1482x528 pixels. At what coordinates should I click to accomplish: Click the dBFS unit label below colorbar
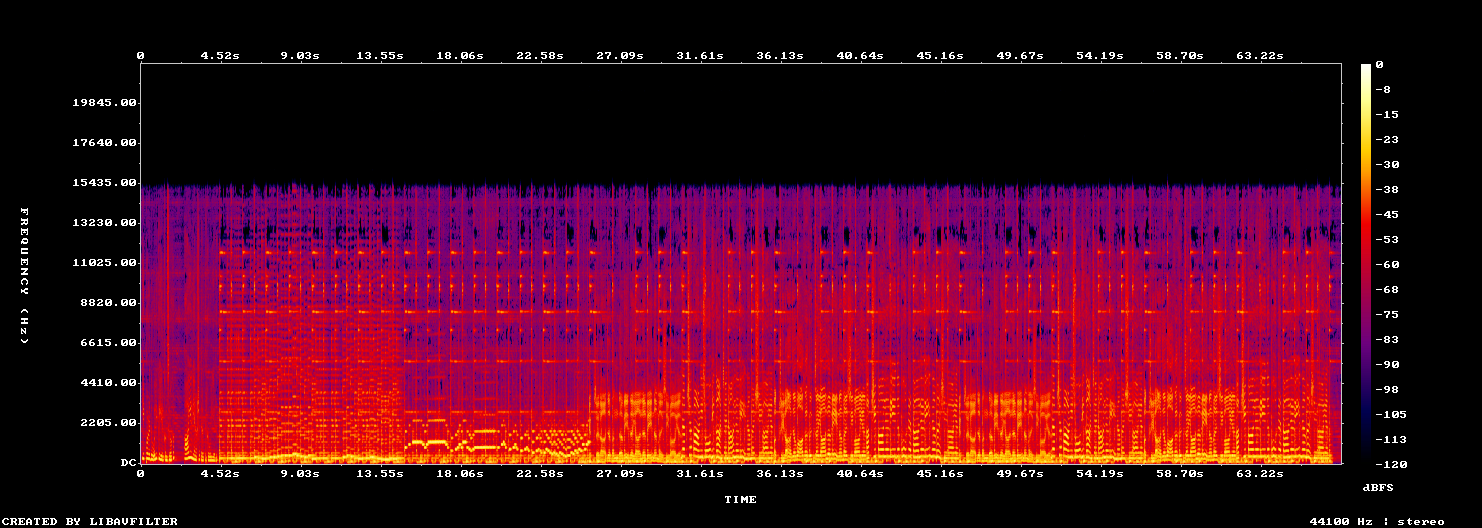pos(1377,486)
